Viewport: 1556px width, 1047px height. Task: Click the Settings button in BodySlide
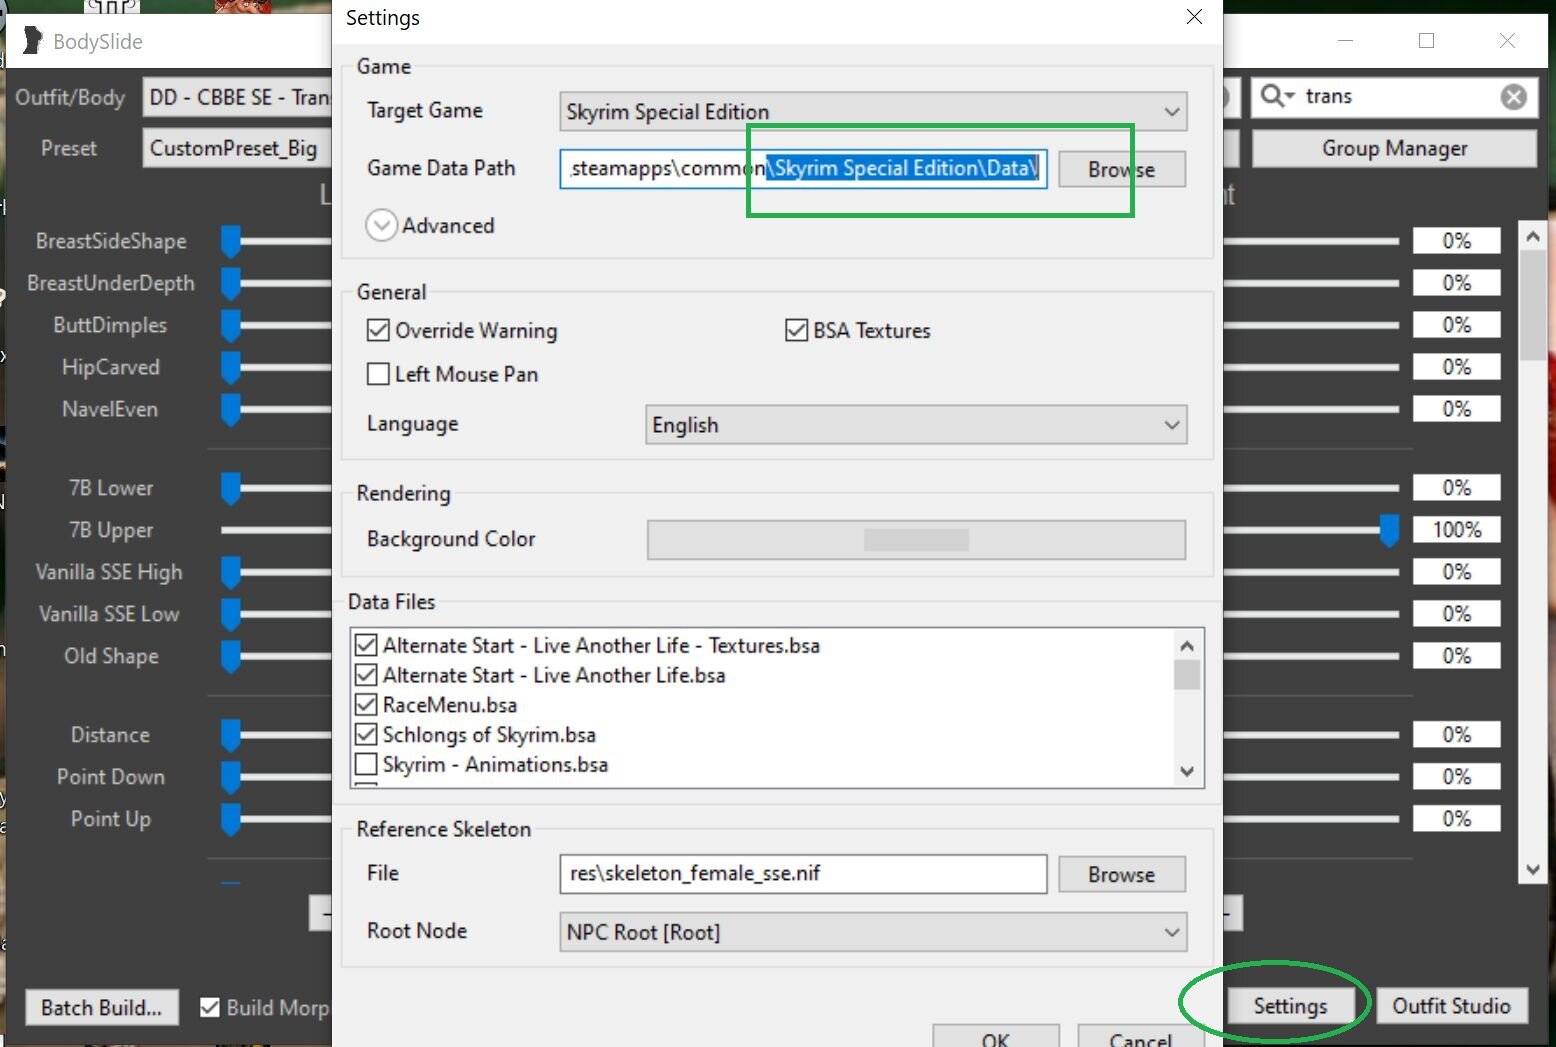[x=1290, y=1006]
